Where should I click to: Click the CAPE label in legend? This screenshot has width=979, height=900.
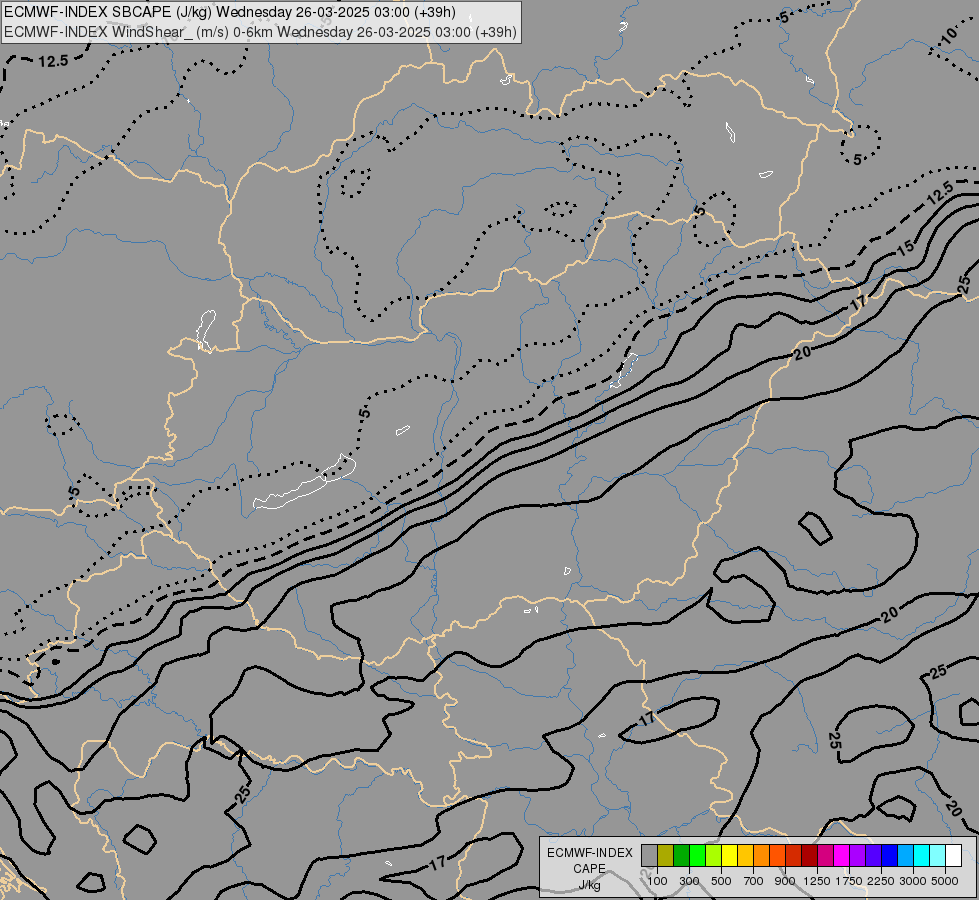[x=589, y=869]
